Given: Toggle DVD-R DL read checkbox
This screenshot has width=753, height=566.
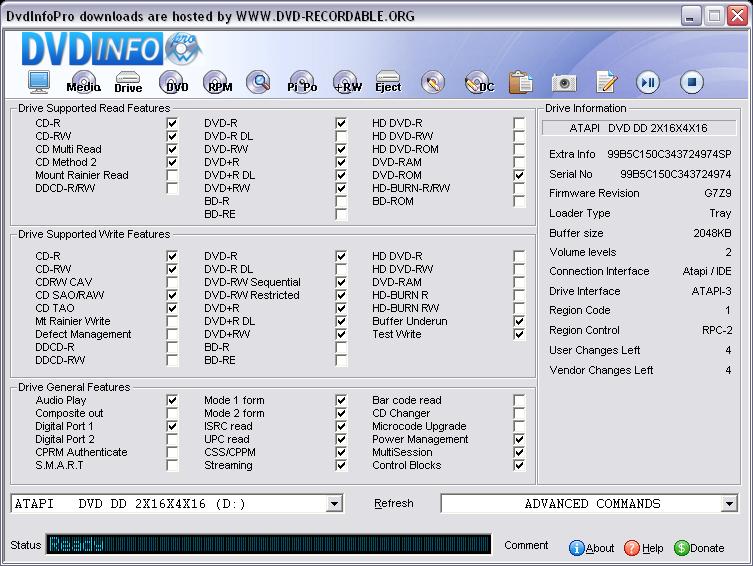Looking at the screenshot, I should pyautogui.click(x=341, y=136).
